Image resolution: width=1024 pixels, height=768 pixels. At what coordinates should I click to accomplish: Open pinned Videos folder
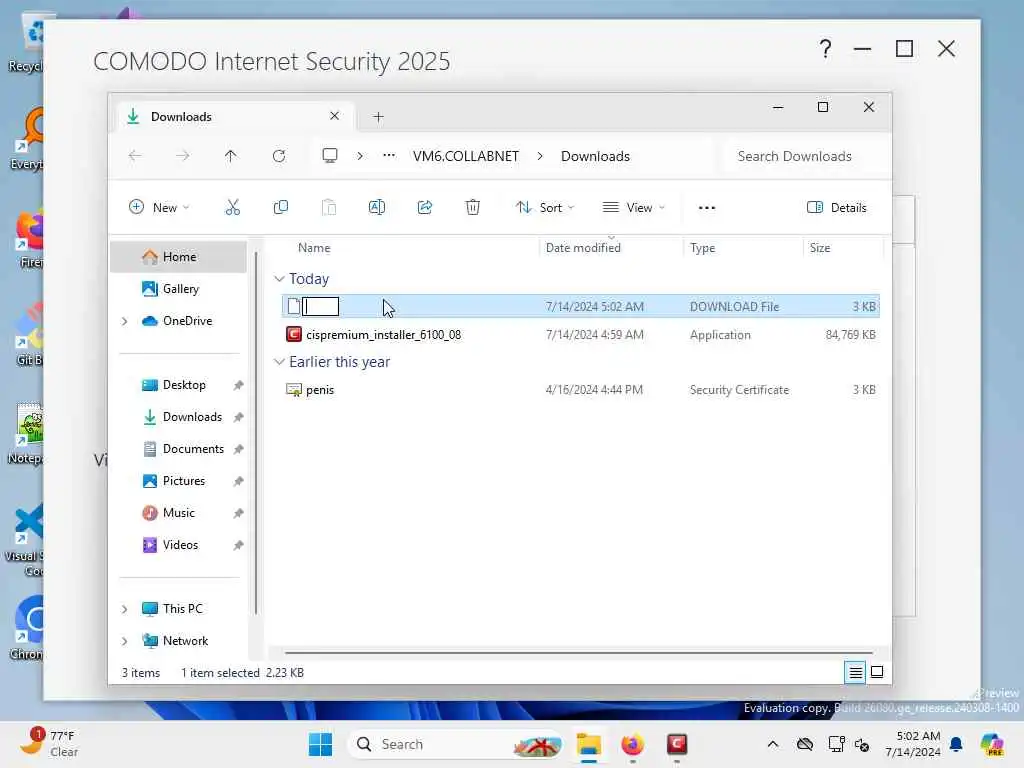pyautogui.click(x=180, y=545)
